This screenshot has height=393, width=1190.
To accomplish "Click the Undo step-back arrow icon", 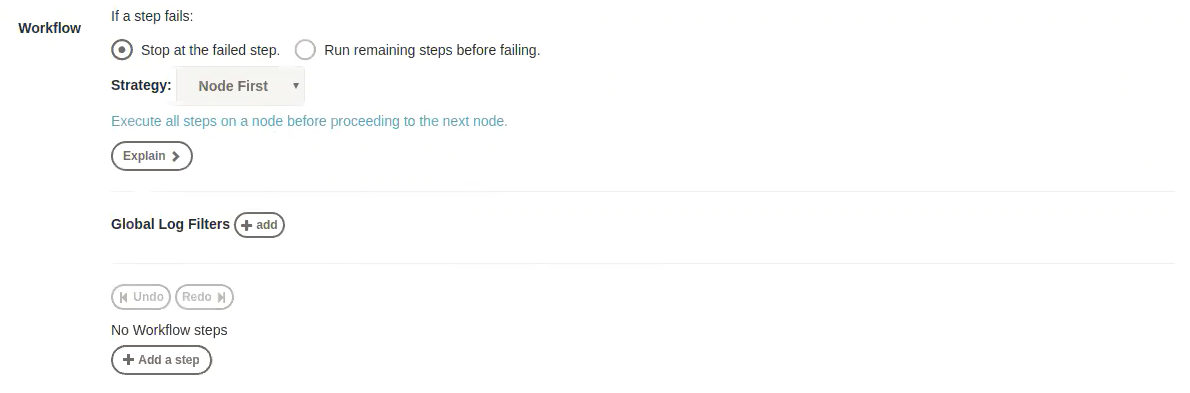I will tap(124, 297).
